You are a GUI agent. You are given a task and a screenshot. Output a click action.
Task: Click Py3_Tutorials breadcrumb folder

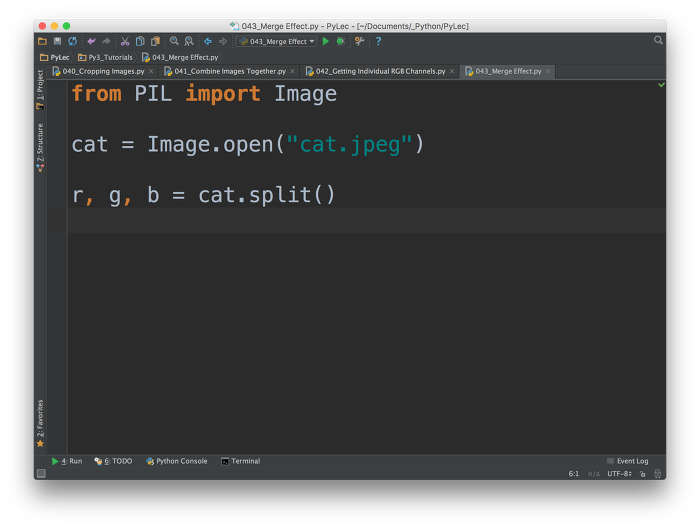click(x=105, y=57)
